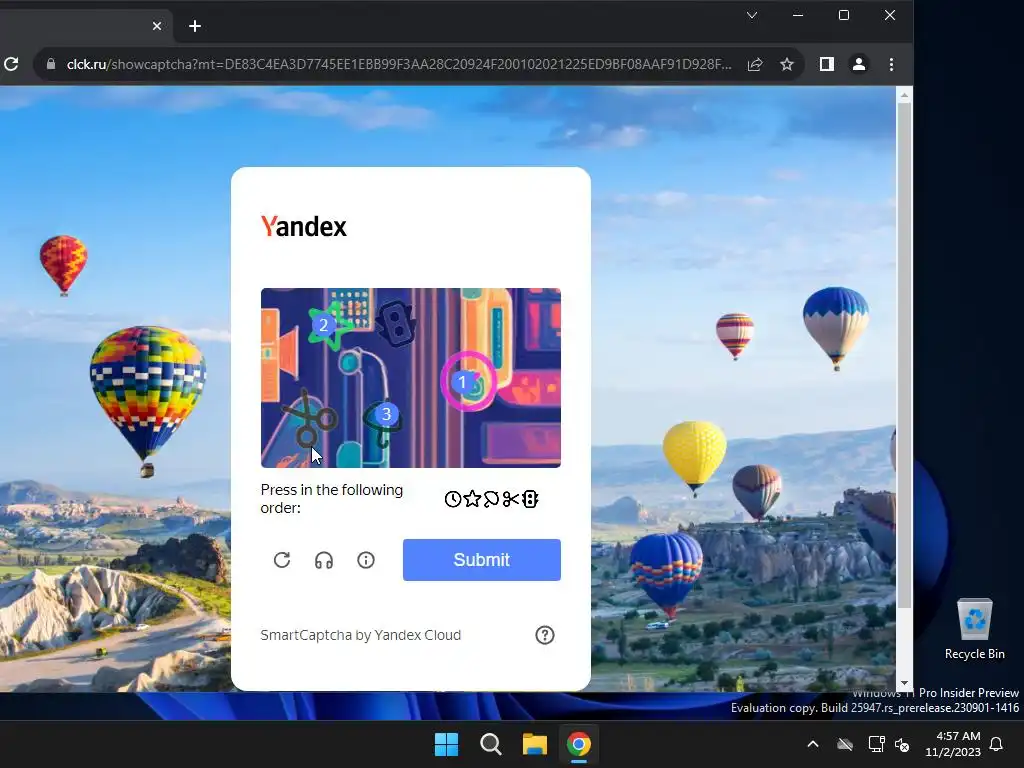
Task: Expand the tab search chevron
Action: [752, 15]
